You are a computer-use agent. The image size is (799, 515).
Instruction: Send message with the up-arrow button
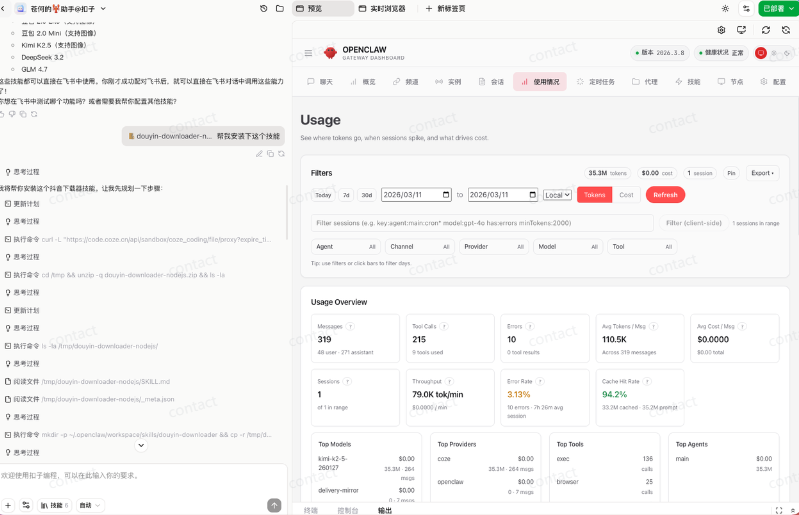tap(274, 505)
